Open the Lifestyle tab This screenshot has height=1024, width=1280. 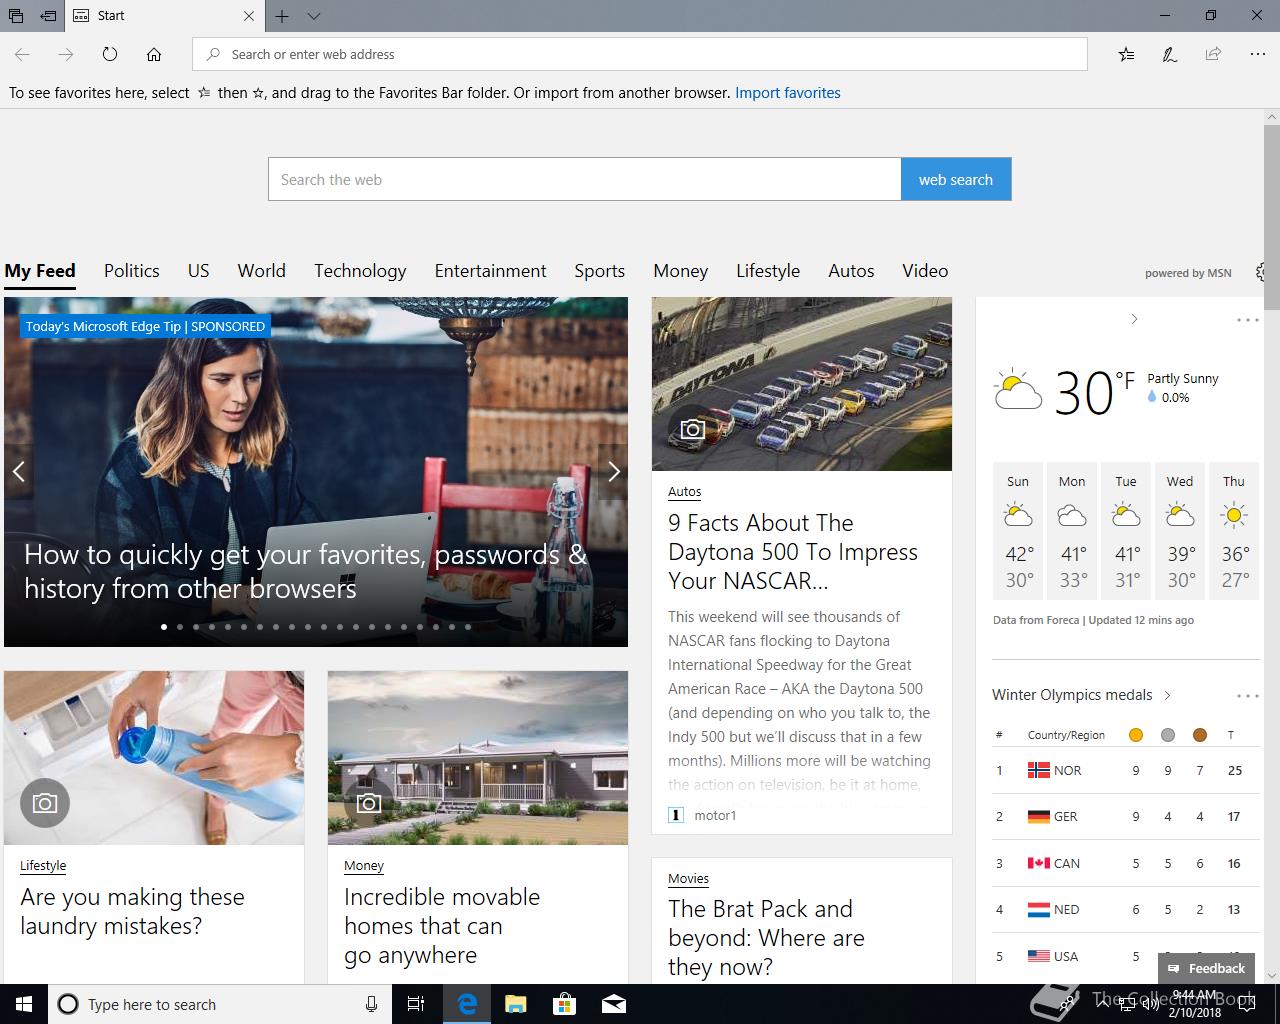pos(768,271)
